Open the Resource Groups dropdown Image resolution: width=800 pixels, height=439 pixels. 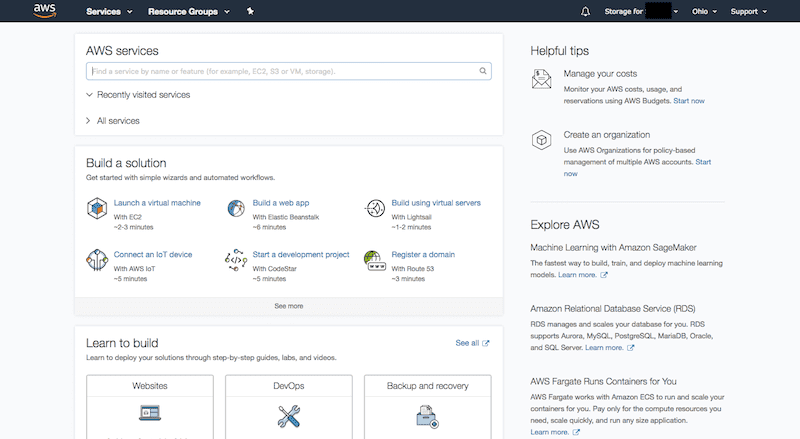tap(189, 11)
